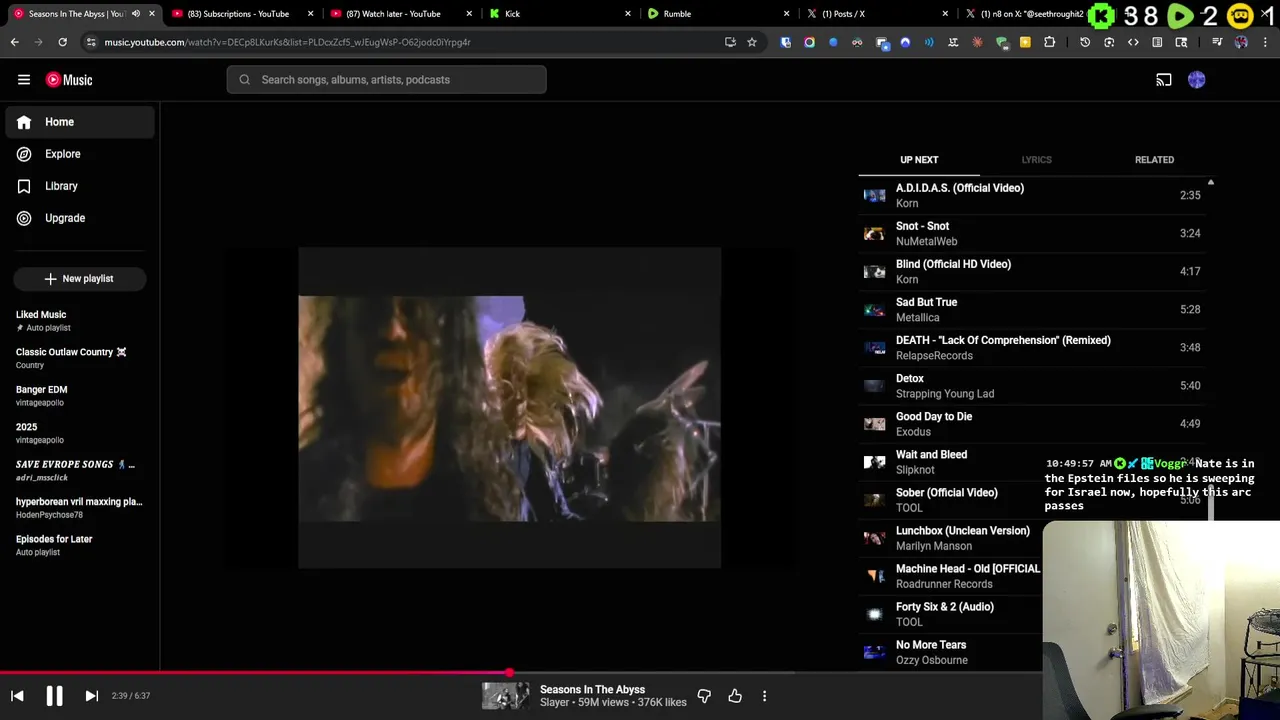Click the YouTube Music logo
The image size is (1280, 720).
[x=69, y=80]
